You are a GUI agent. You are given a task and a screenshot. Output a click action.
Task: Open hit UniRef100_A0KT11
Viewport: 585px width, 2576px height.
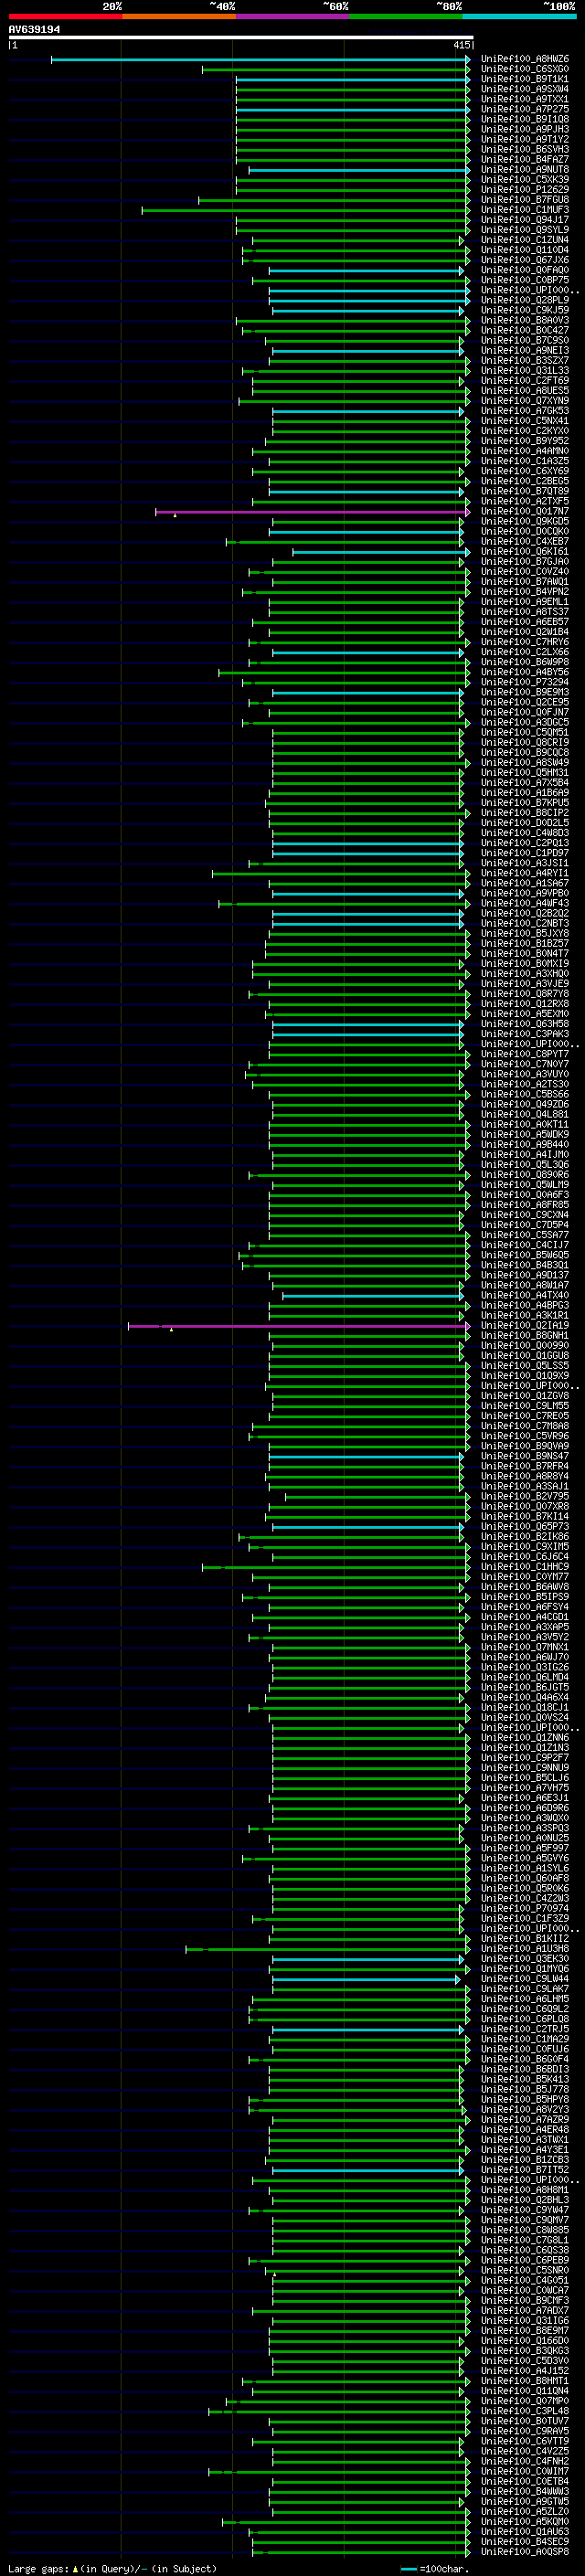tap(525, 1125)
